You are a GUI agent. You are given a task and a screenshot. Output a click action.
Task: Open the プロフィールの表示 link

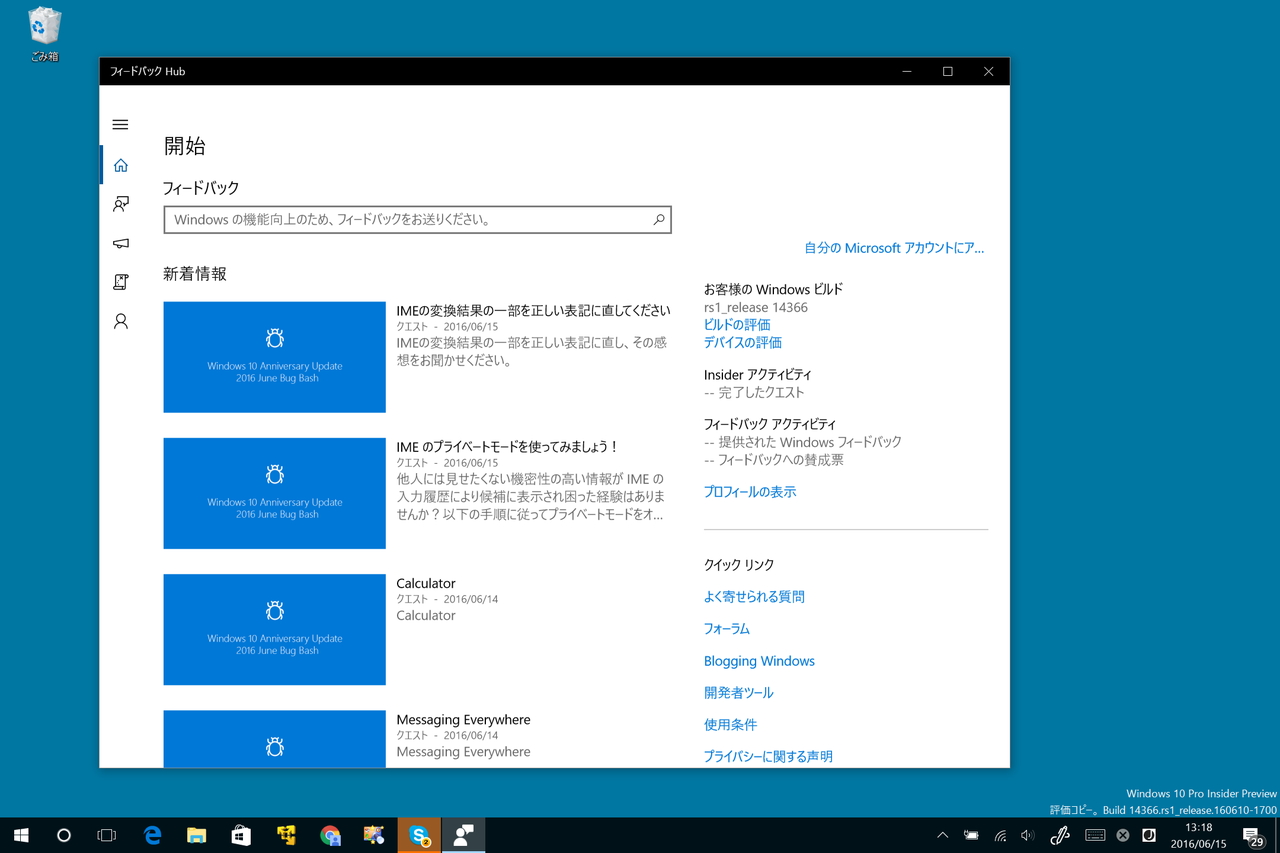[750, 491]
